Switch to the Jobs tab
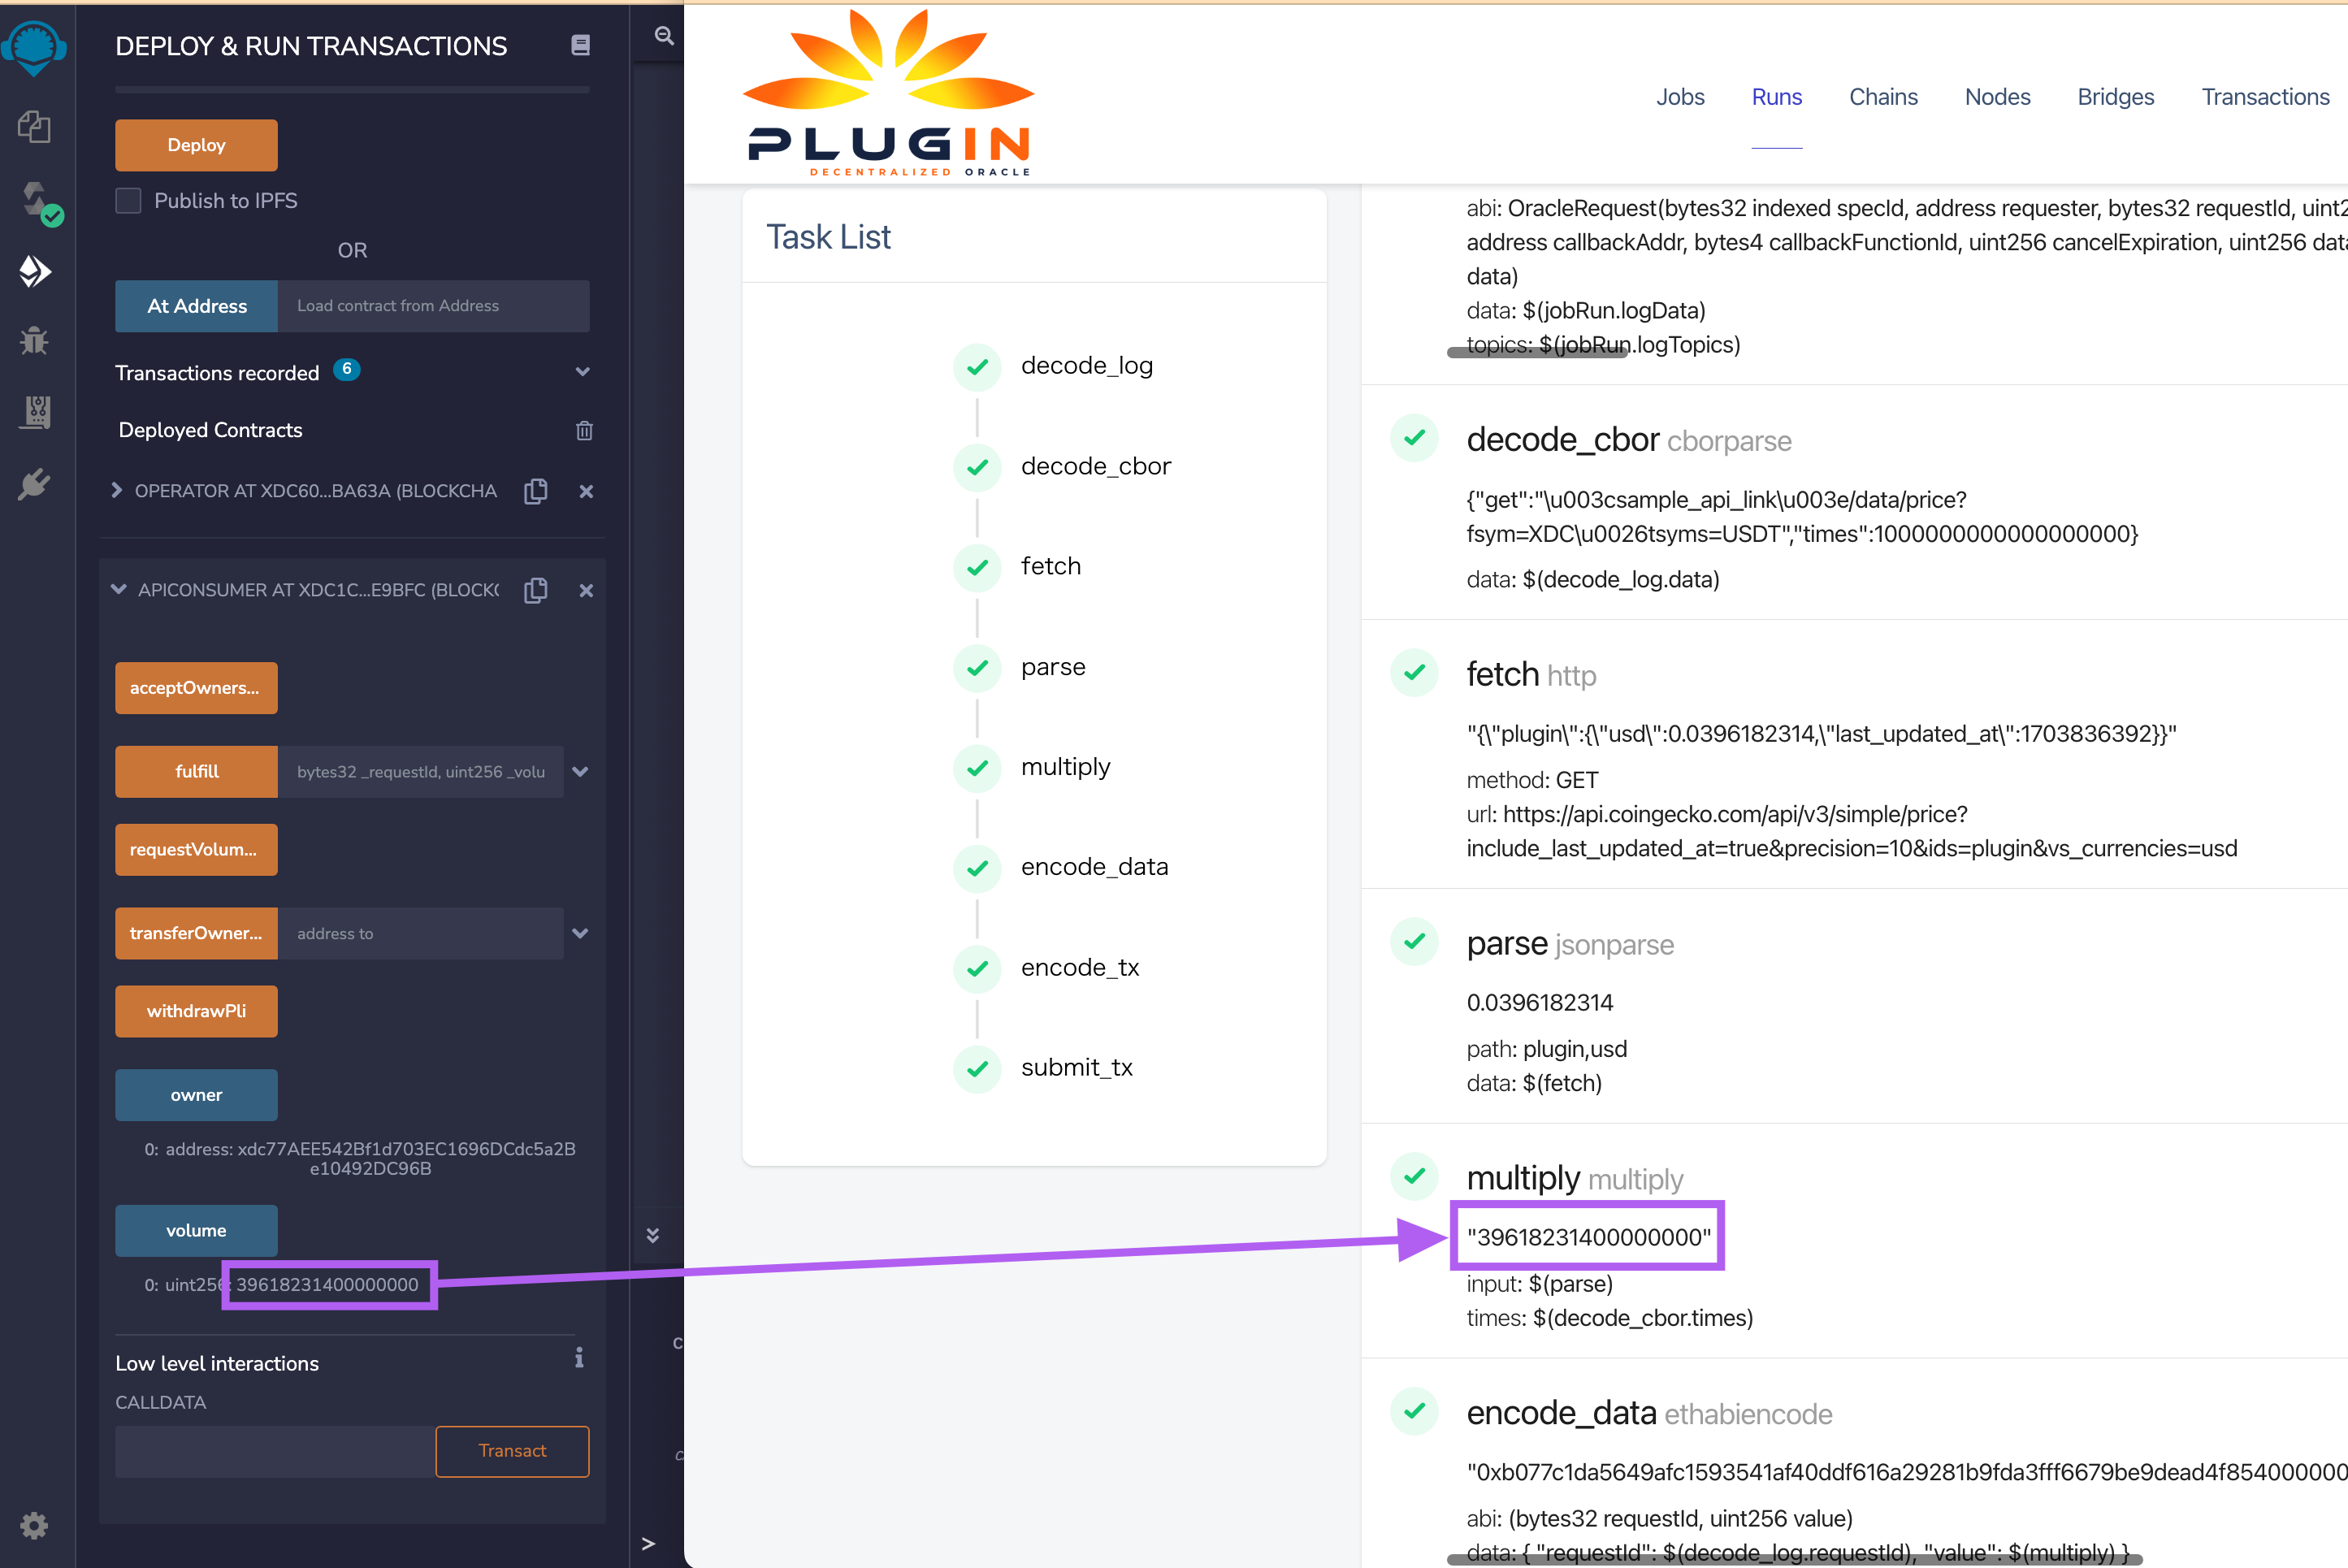This screenshot has width=2348, height=1568. (x=1679, y=97)
